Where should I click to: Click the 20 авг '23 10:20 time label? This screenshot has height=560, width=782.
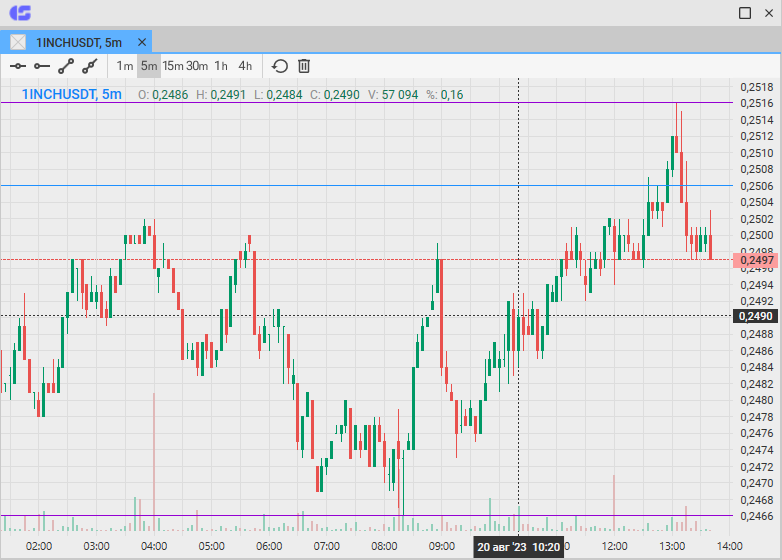pyautogui.click(x=517, y=547)
